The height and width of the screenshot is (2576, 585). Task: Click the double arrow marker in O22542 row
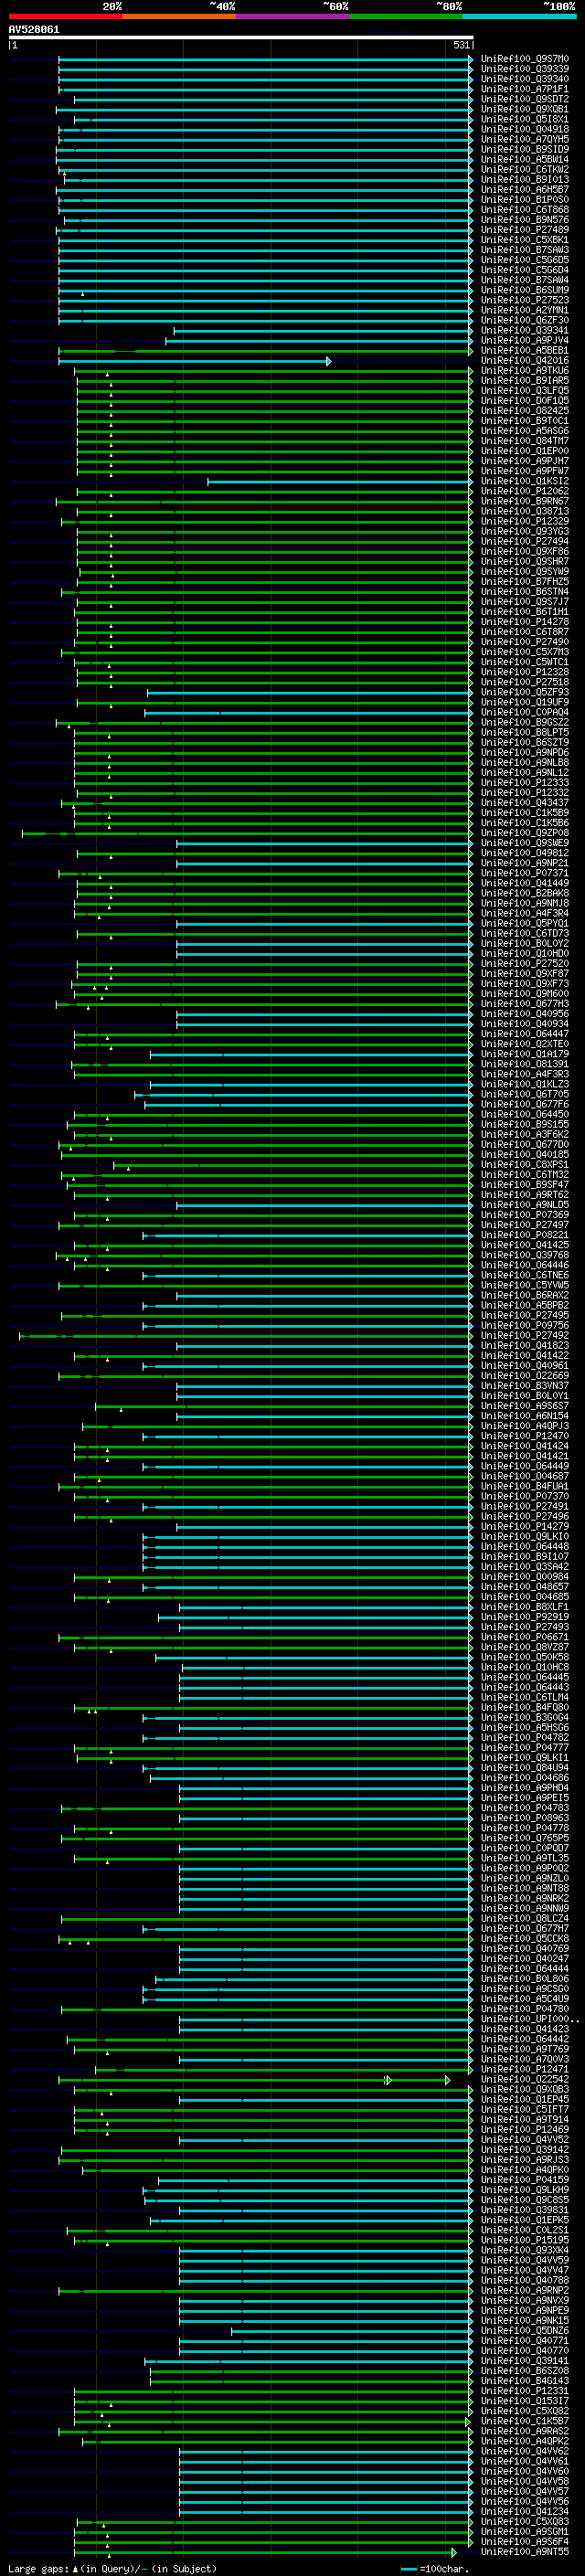click(x=388, y=2080)
